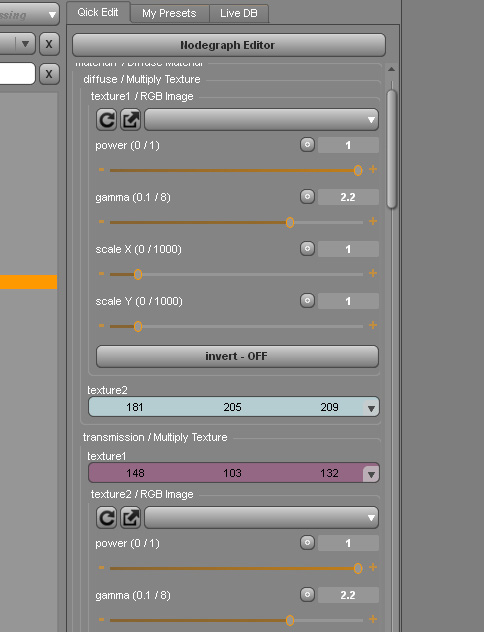484x632 pixels.
Task: Open external file for transmission texture2 image
Action: click(131, 518)
